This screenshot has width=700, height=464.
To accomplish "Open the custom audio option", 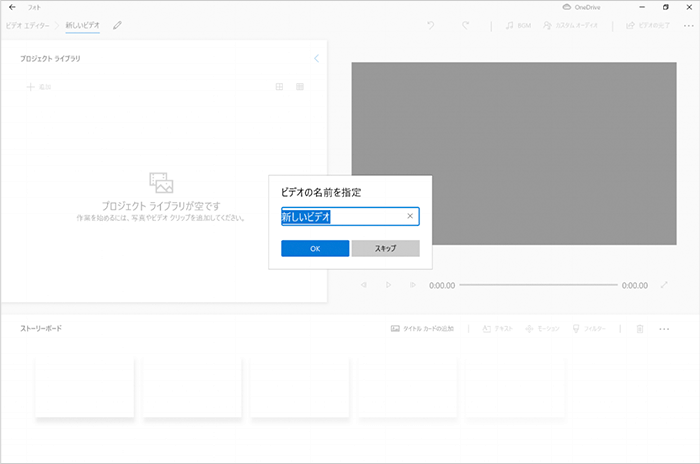I will [x=570, y=25].
